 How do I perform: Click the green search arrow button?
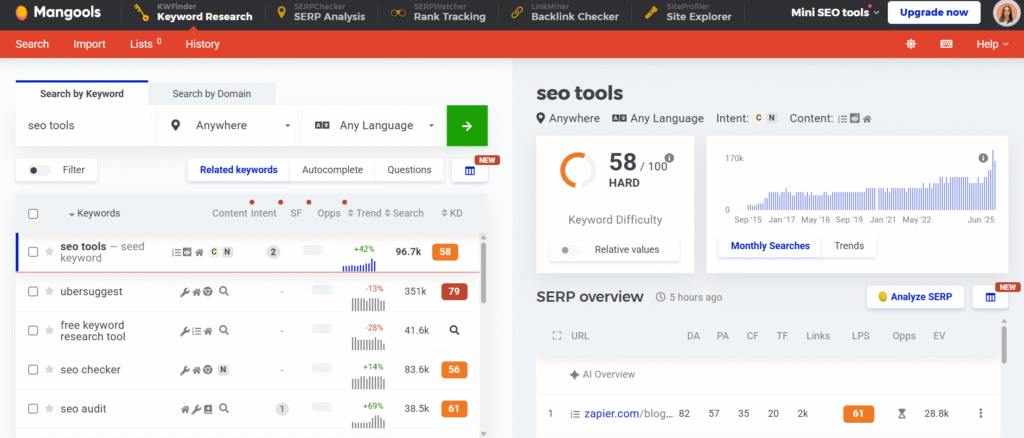[467, 126]
